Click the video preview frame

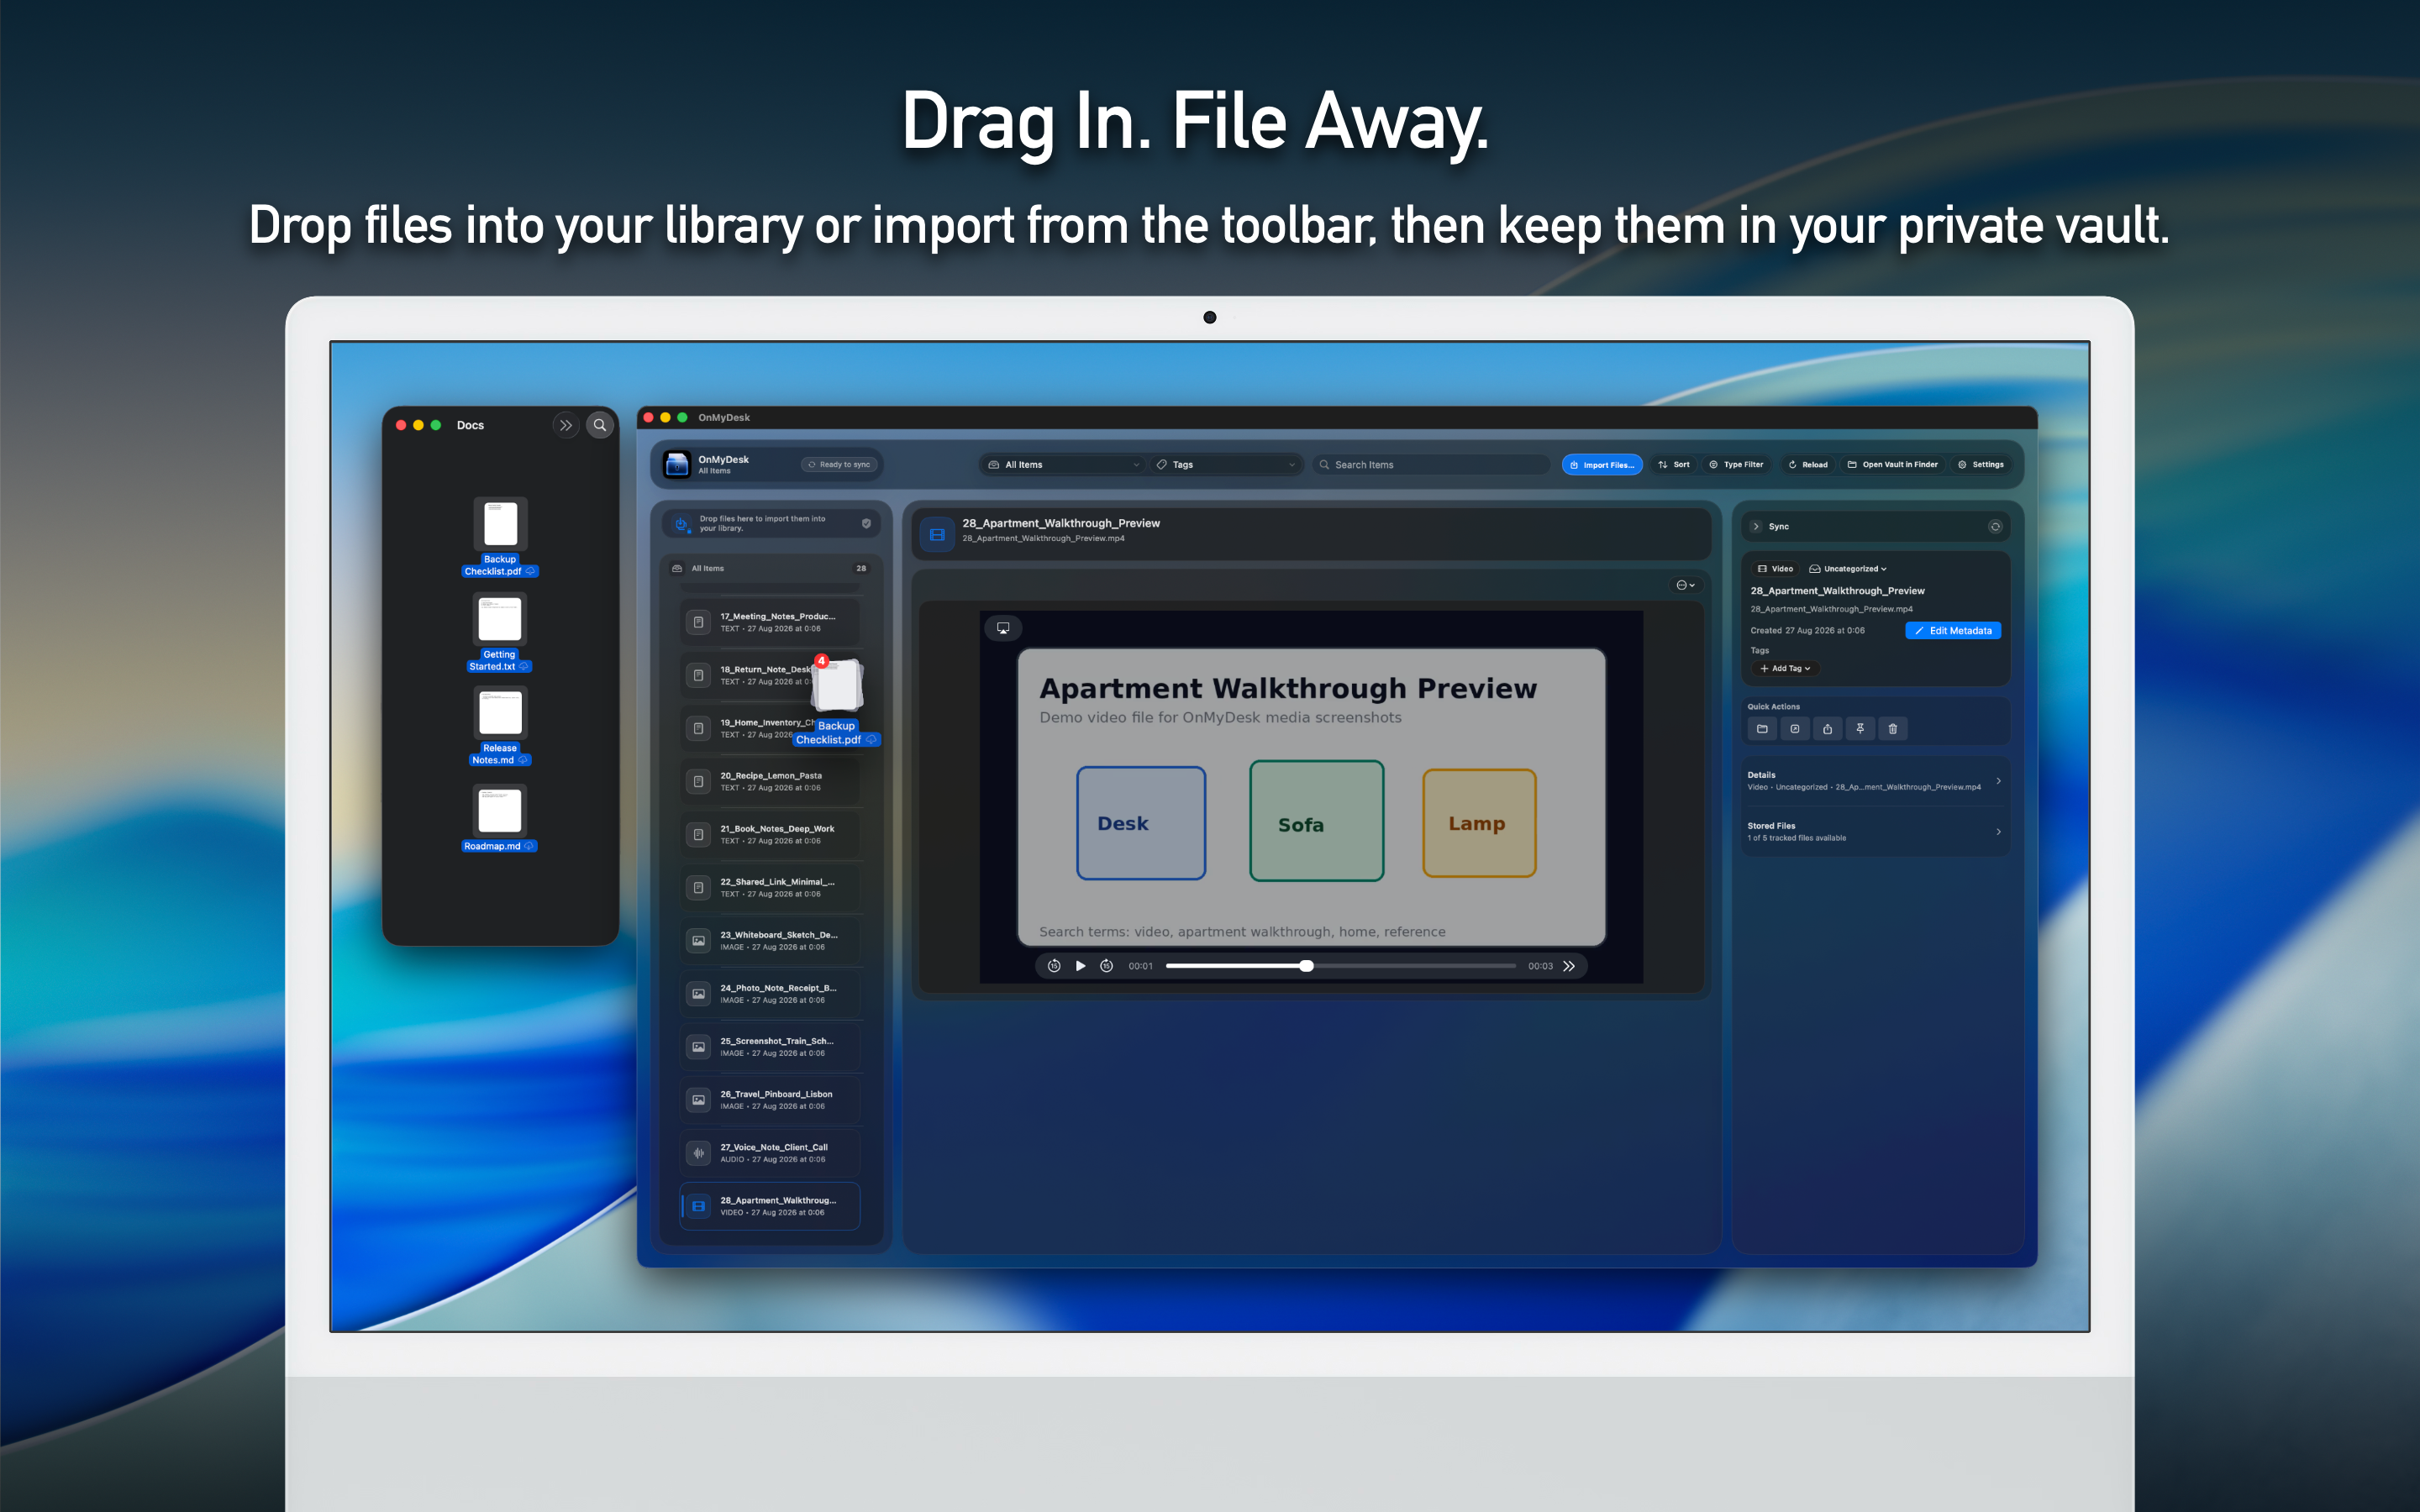pos(1311,796)
